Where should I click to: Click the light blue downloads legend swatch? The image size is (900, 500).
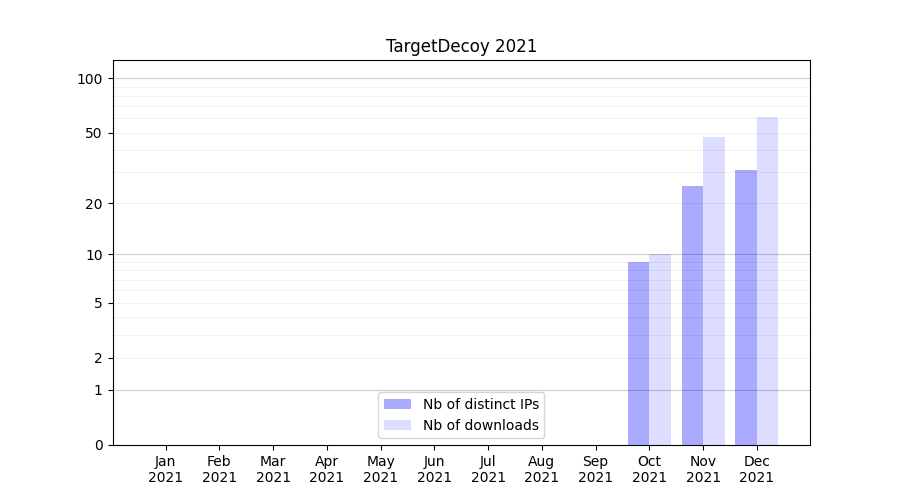(397, 425)
